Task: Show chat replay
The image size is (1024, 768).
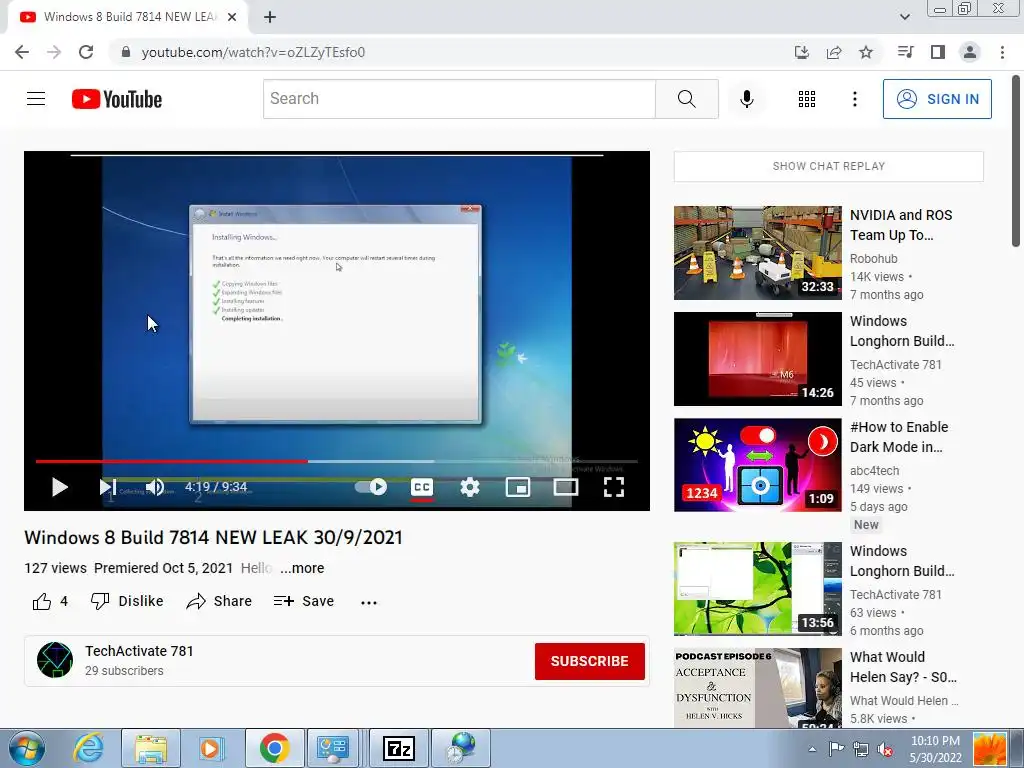Action: [829, 167]
